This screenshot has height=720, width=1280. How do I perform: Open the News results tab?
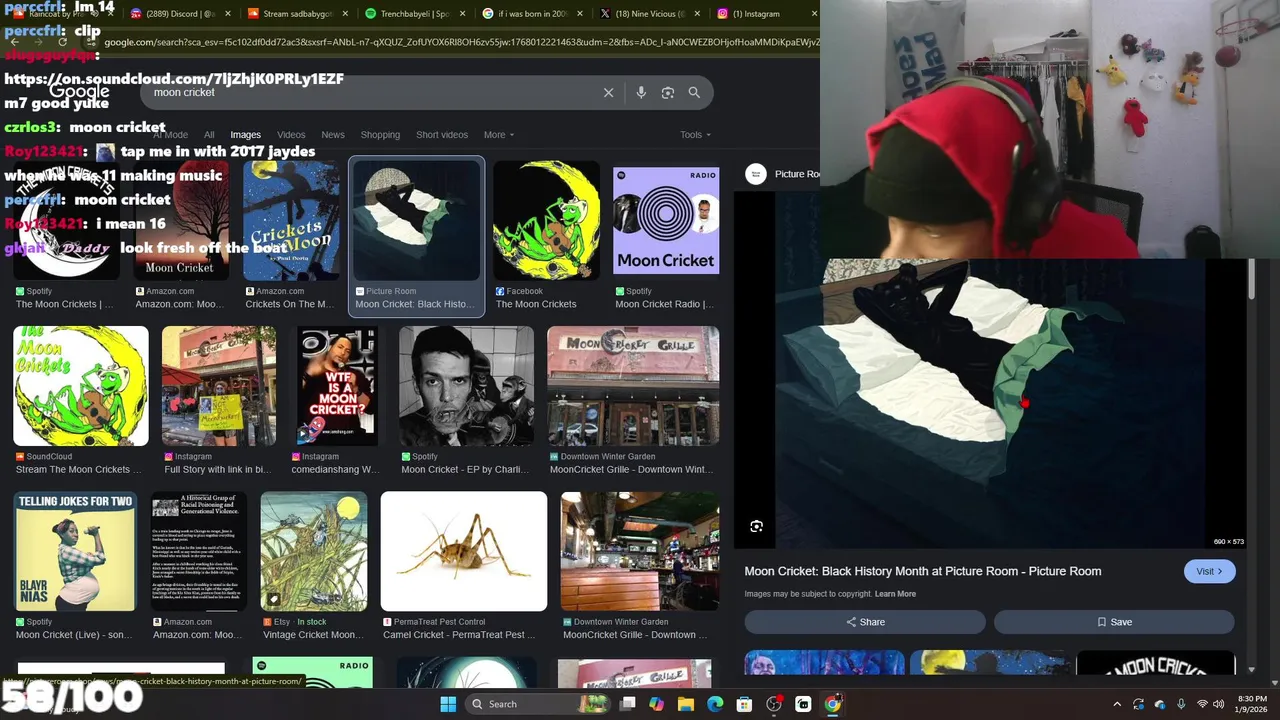333,135
